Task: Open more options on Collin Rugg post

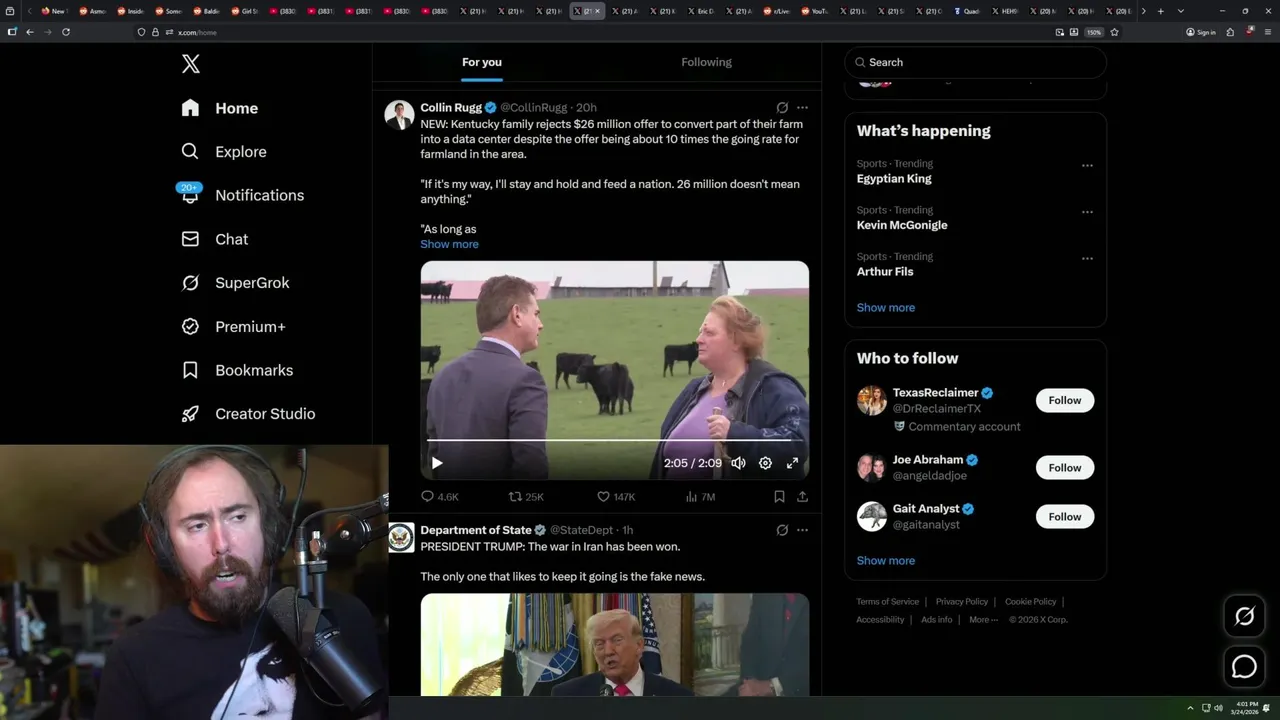Action: (802, 107)
